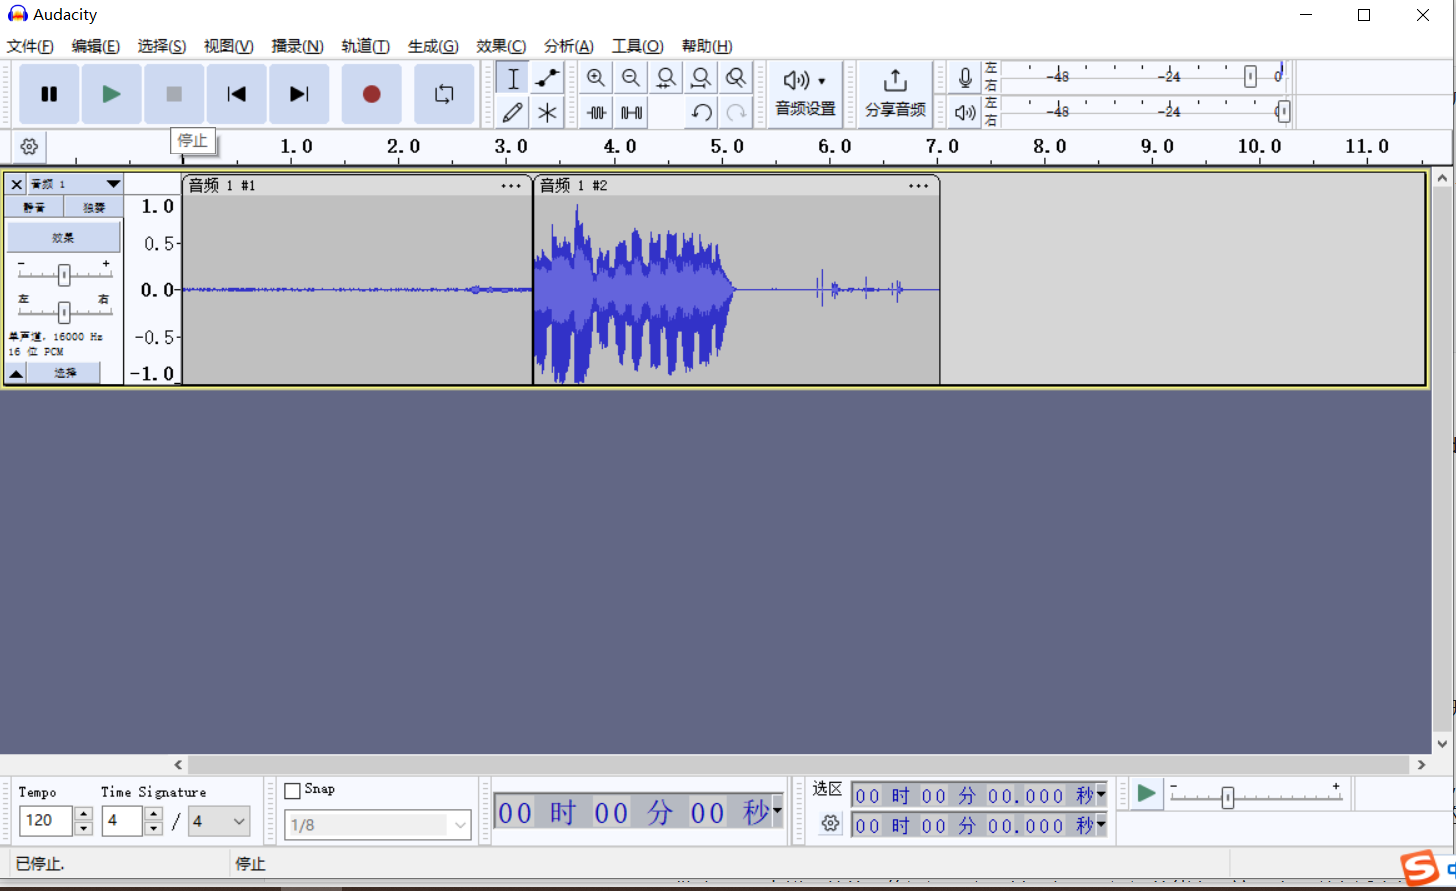Adjust the track pan 左/右 slider
1456x891 pixels.
pyautogui.click(x=64, y=311)
